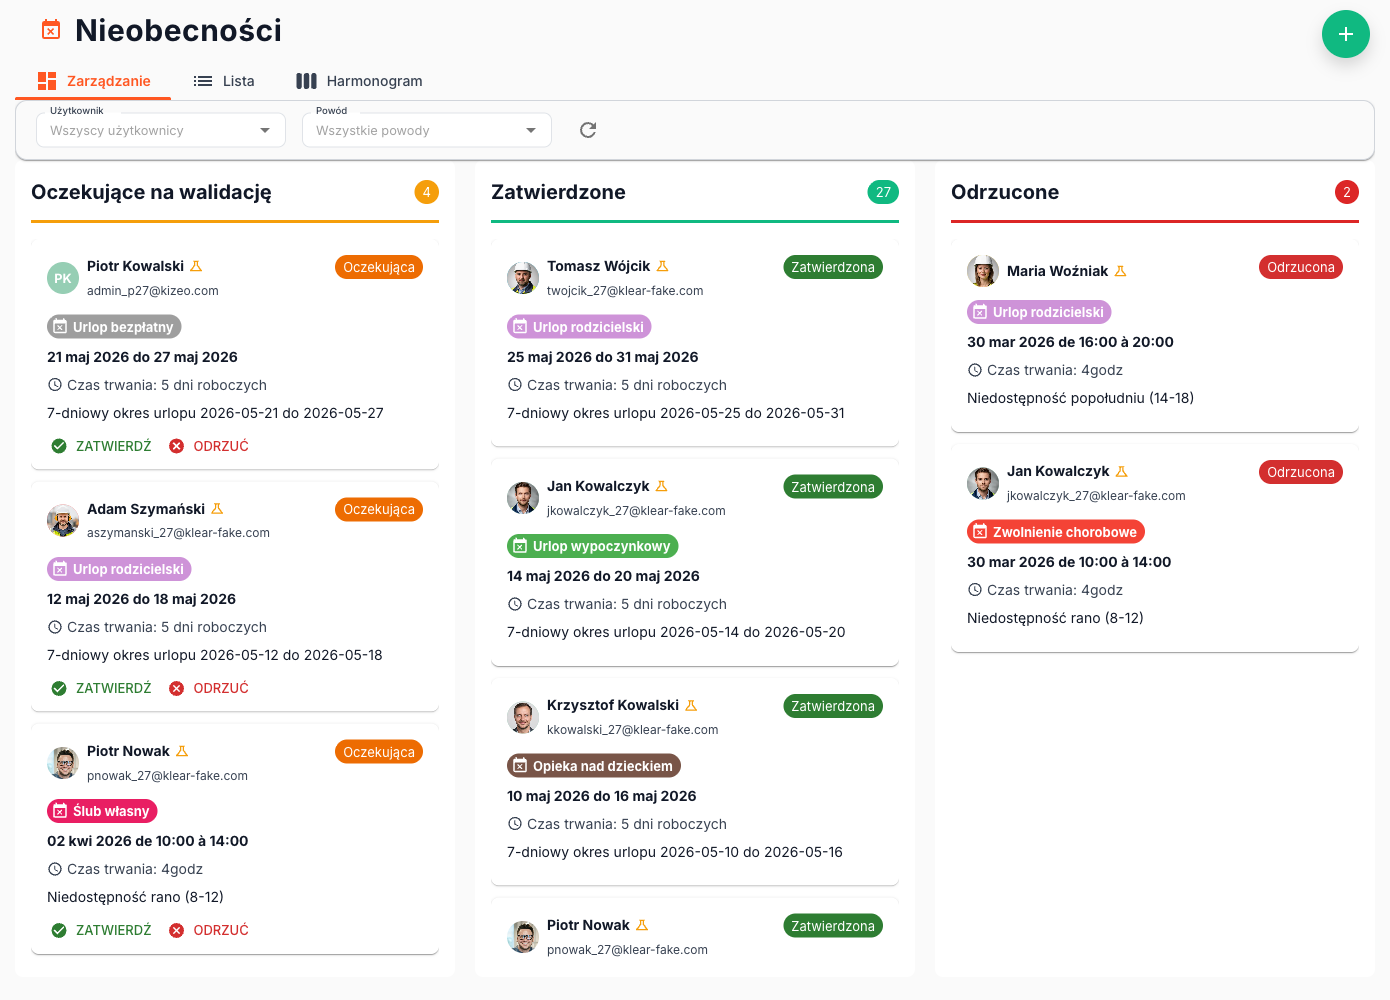Expand the Powód filter dropdown
This screenshot has width=1390, height=1000.
pos(426,130)
